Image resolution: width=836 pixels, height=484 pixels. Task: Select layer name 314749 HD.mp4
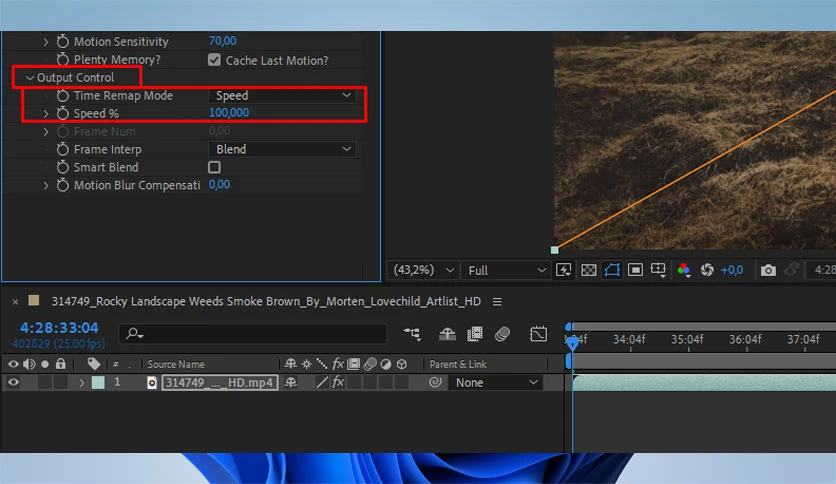[x=219, y=382]
